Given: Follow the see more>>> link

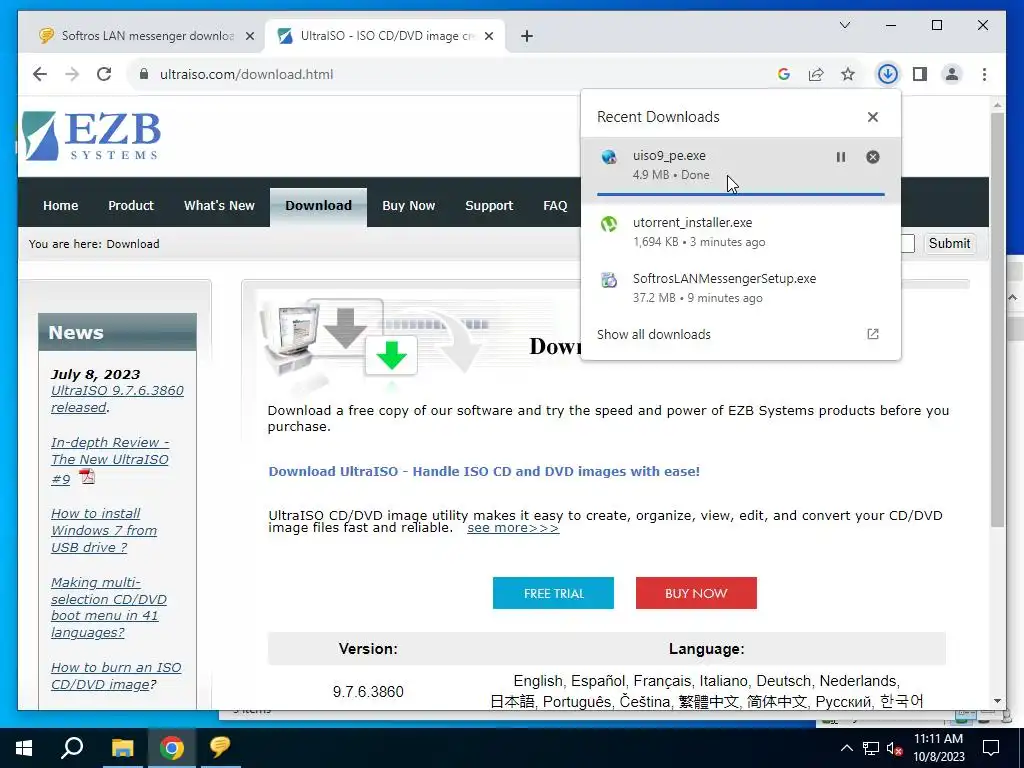Looking at the screenshot, I should (513, 528).
